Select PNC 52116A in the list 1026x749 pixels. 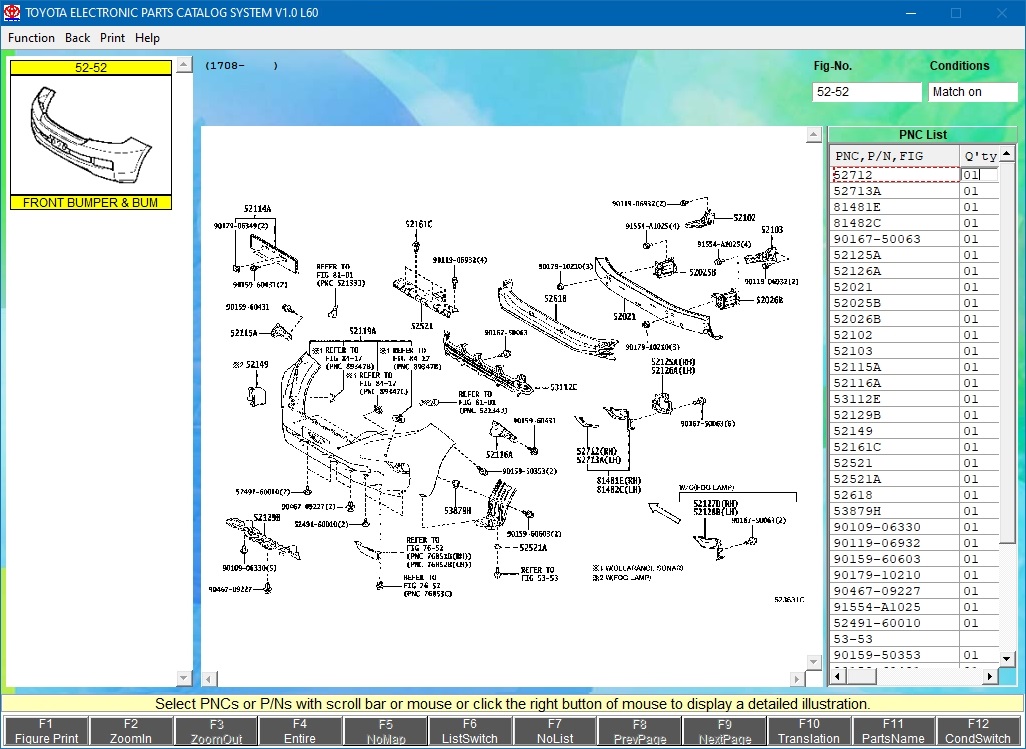[x=895, y=383]
